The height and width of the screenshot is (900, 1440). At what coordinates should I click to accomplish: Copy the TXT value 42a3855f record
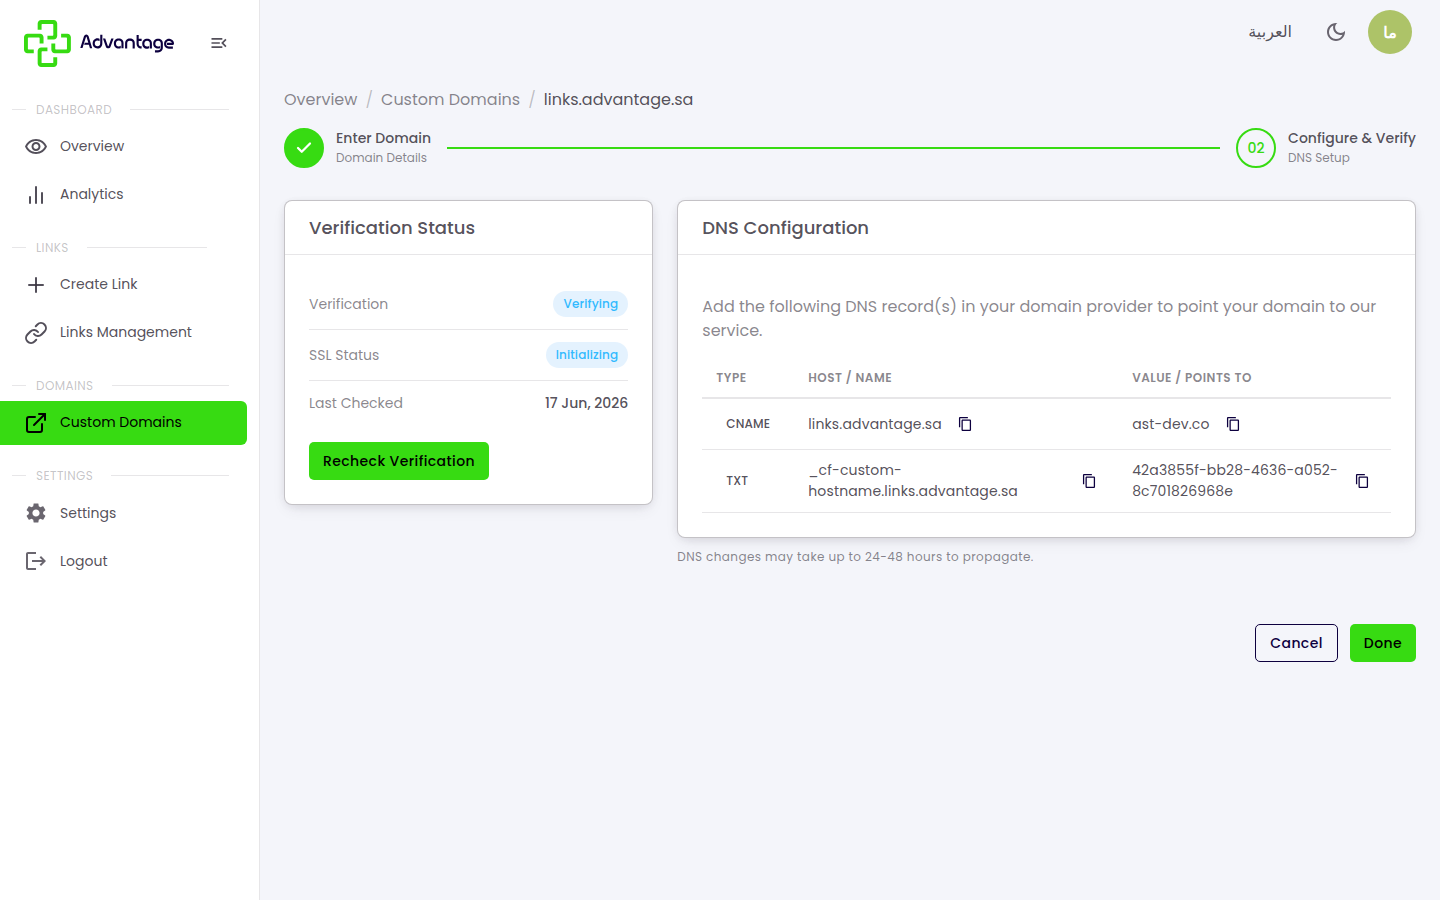(1362, 481)
